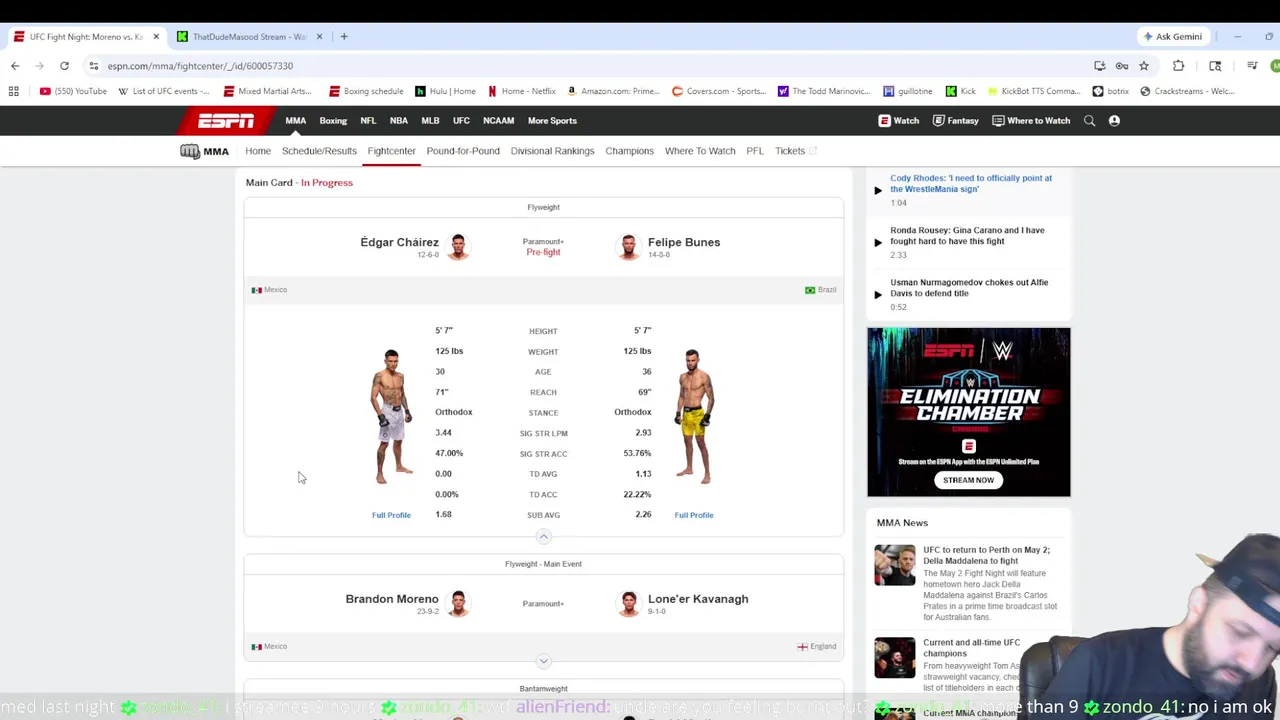Screen dimensions: 1280x720
Task: Open the Boxing schedule bookmark
Action: click(365, 91)
